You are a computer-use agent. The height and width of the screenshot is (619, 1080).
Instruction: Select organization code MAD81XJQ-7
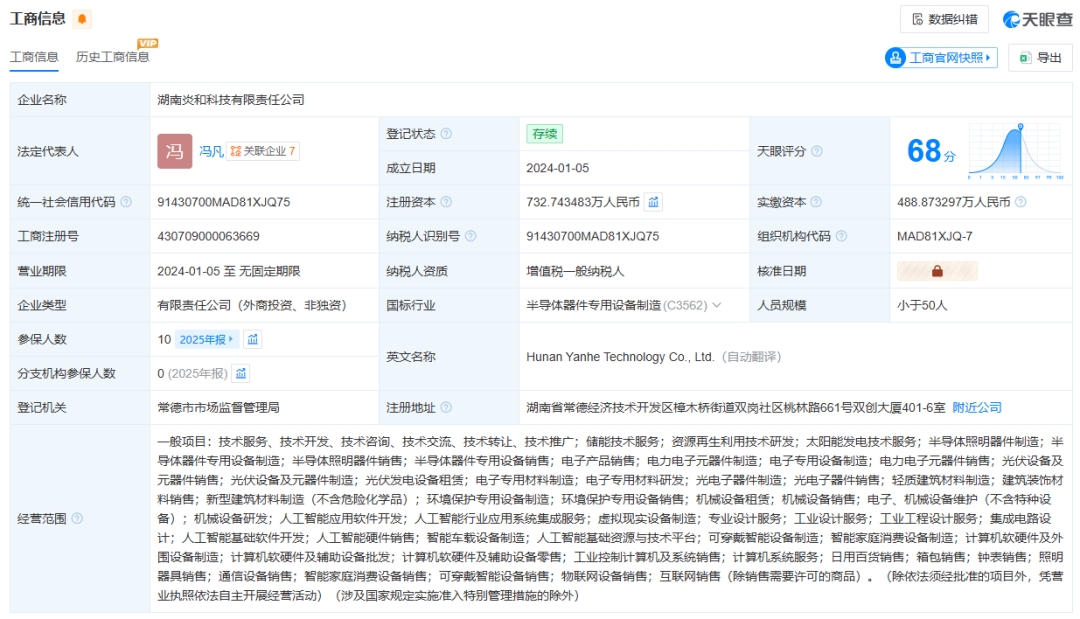point(935,236)
